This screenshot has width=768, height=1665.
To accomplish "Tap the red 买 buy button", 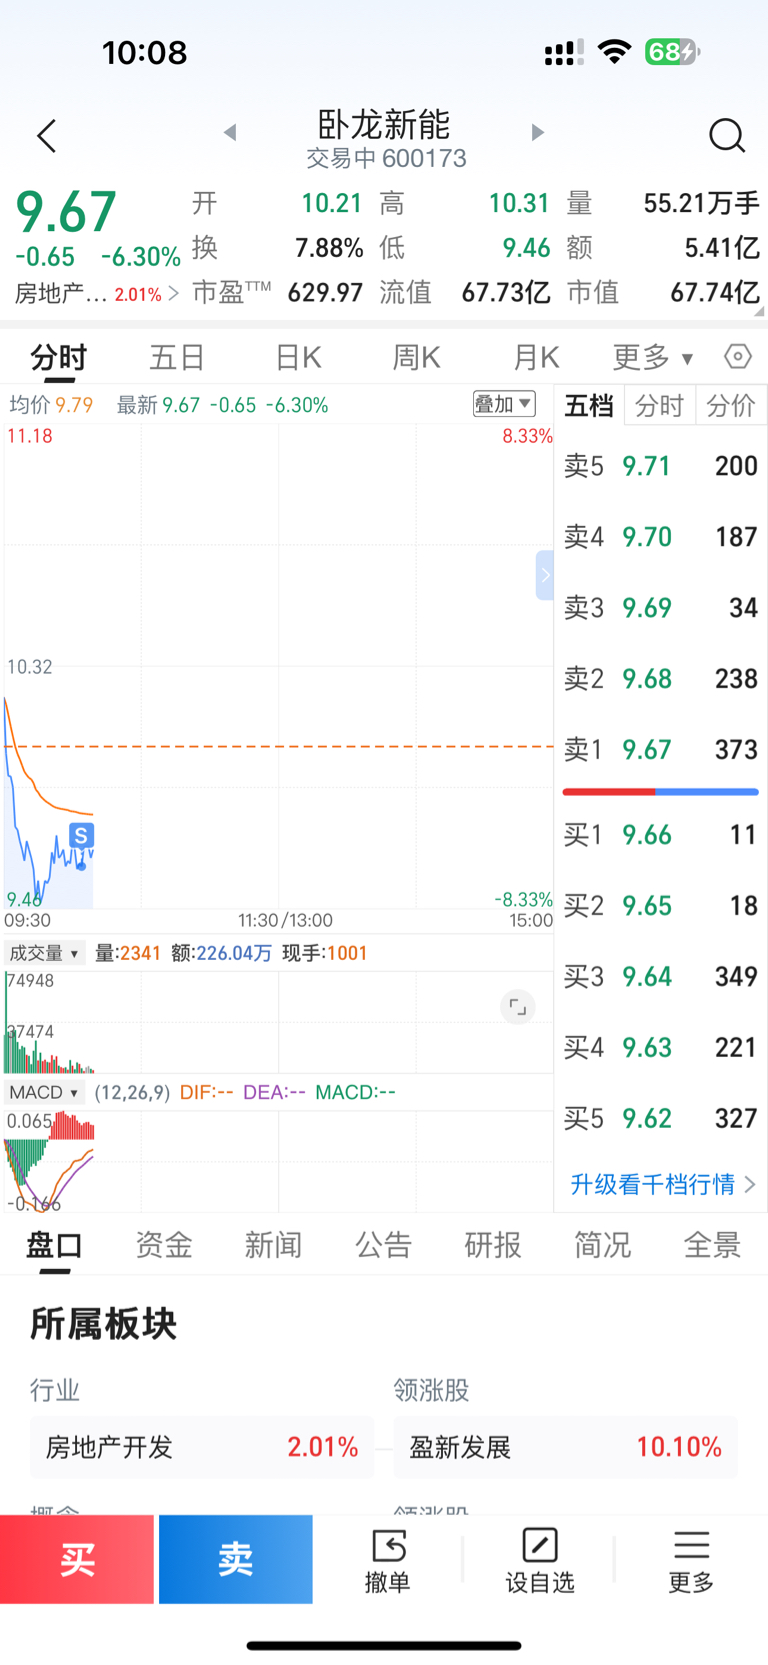I will click(77, 1559).
